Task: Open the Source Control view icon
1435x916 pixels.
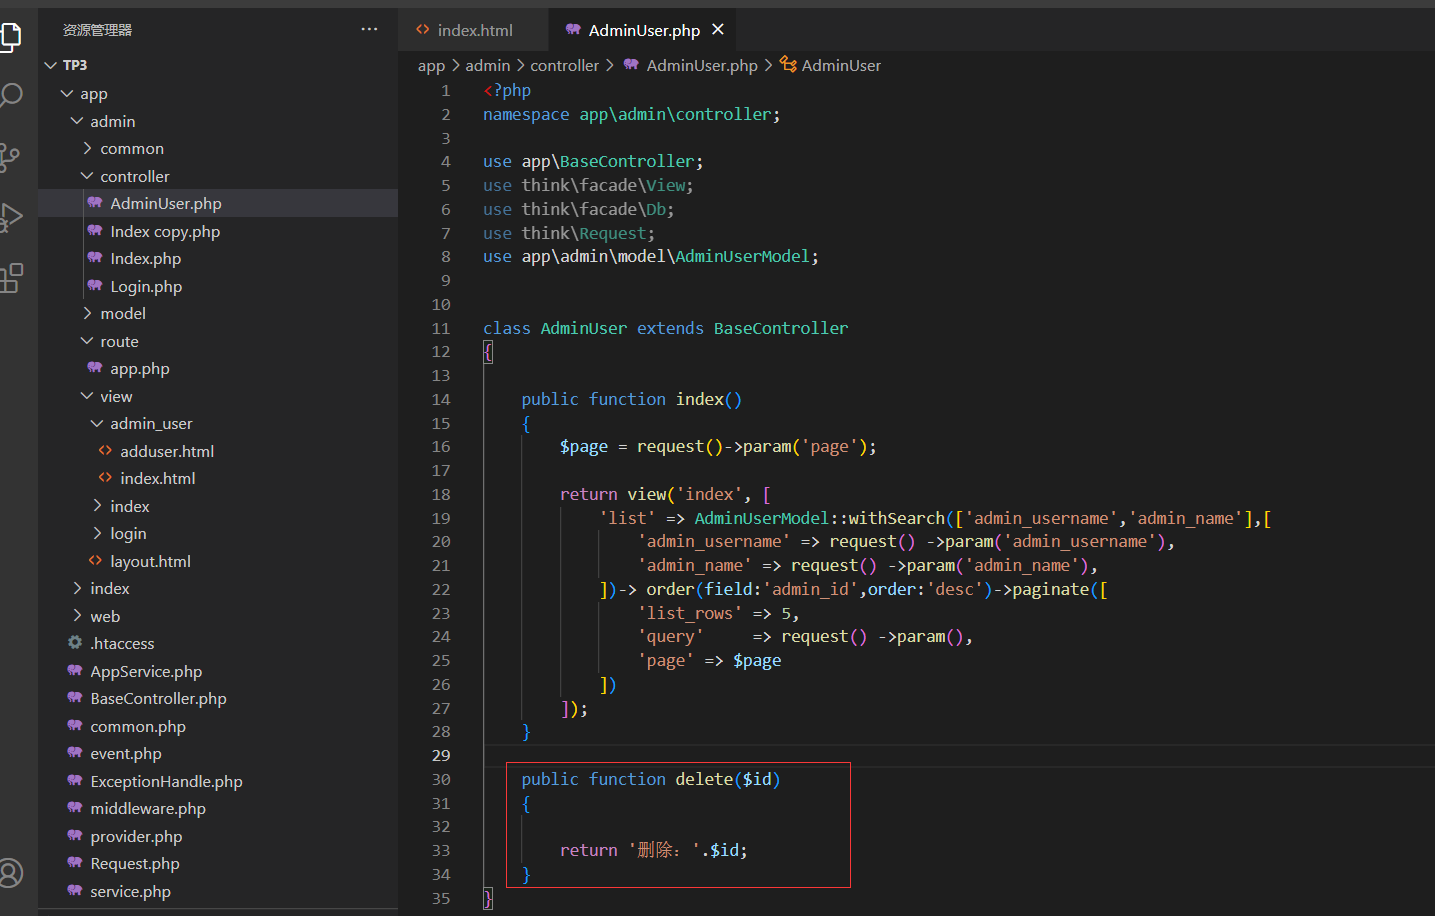Action: (10, 157)
